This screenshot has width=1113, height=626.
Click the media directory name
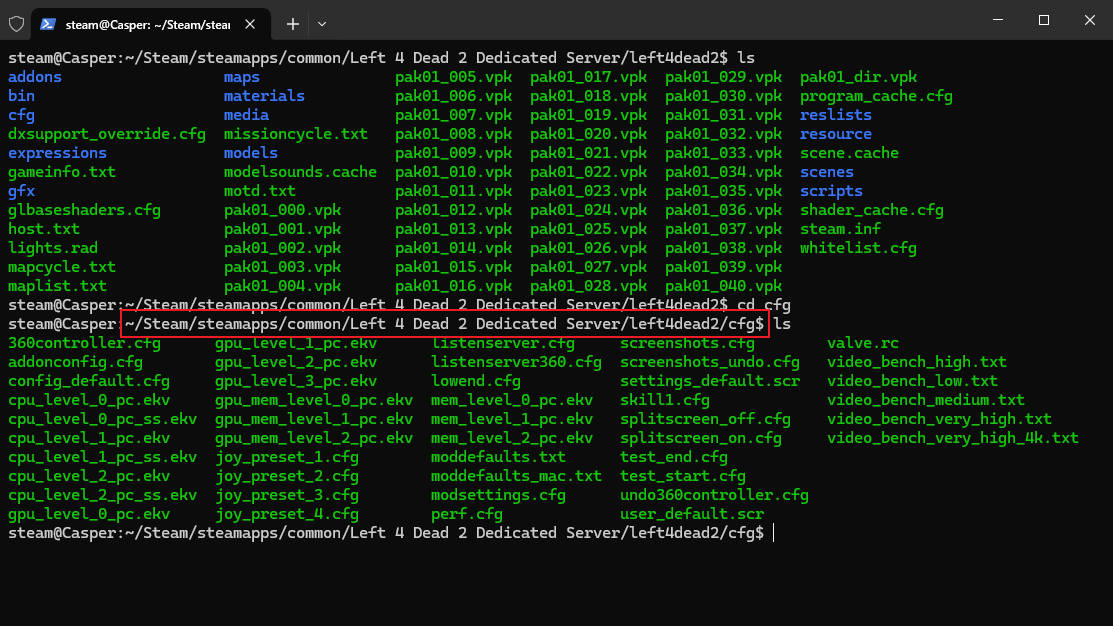point(246,115)
